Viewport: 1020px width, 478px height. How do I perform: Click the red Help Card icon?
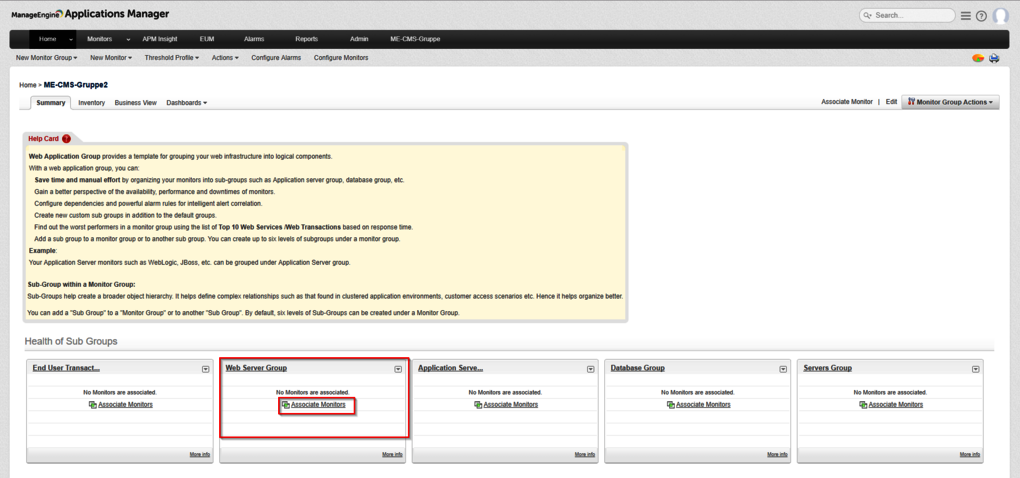click(67, 139)
